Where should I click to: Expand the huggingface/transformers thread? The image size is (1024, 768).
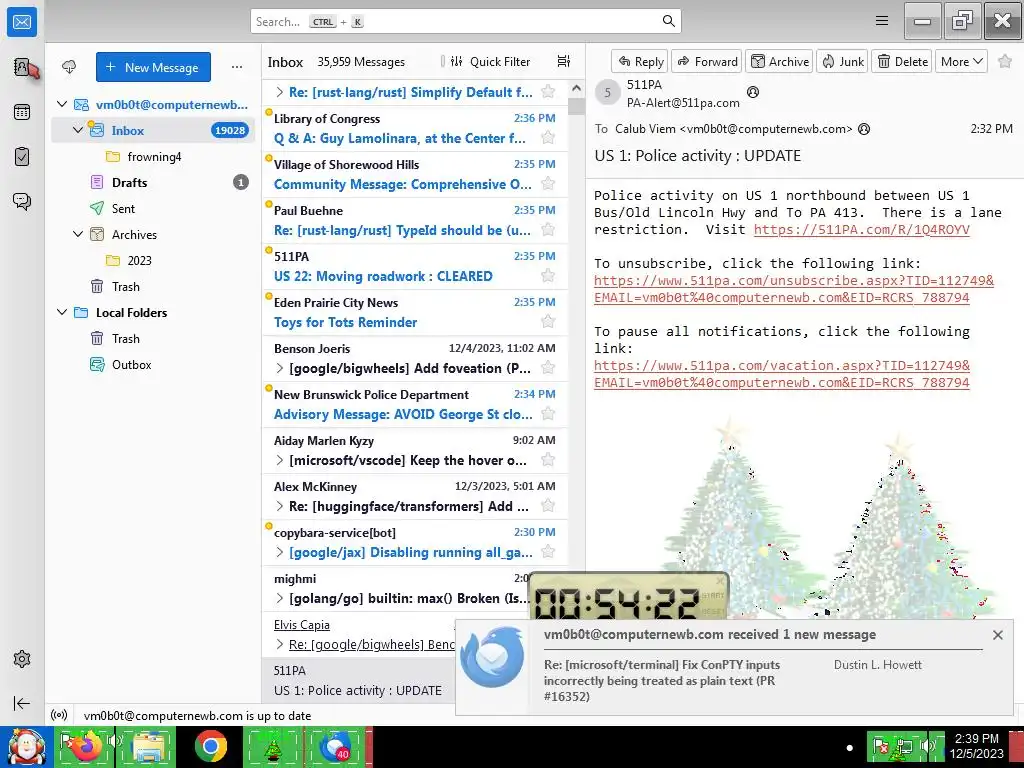tap(280, 506)
